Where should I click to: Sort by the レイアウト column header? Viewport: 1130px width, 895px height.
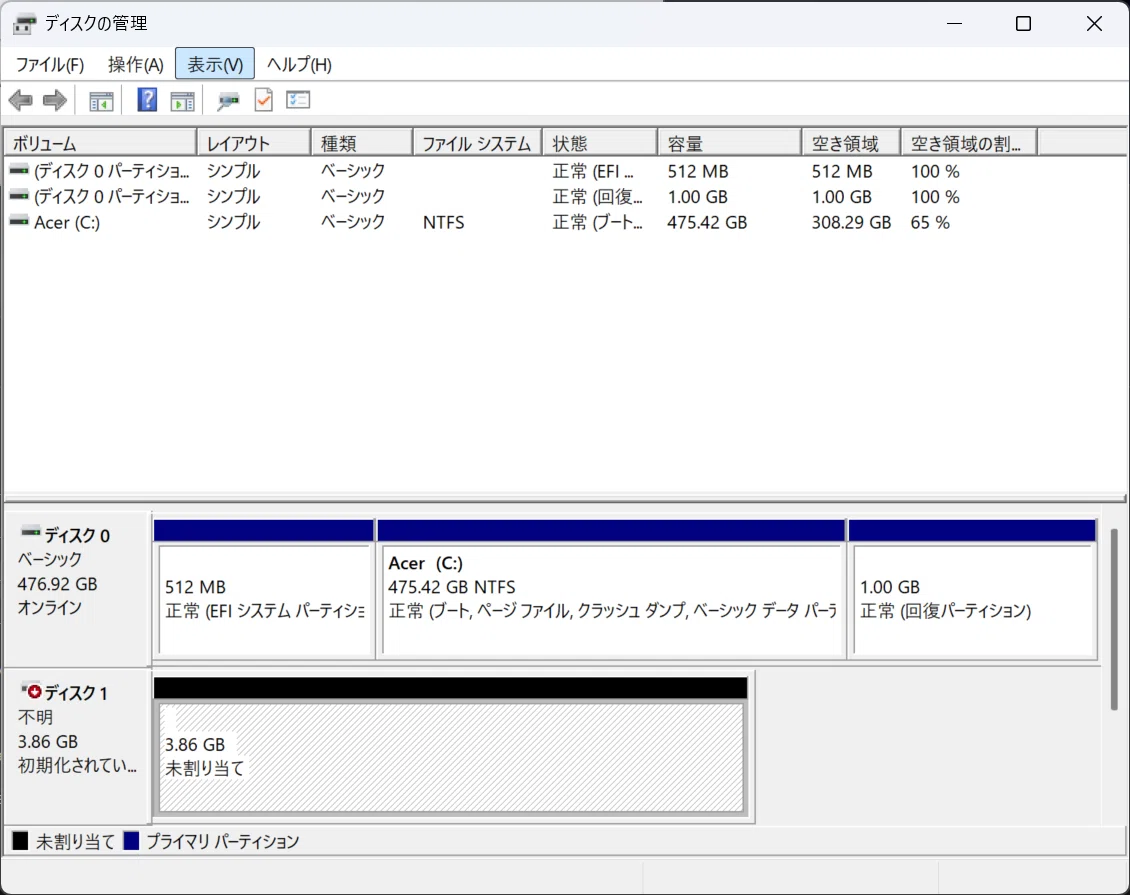254,143
